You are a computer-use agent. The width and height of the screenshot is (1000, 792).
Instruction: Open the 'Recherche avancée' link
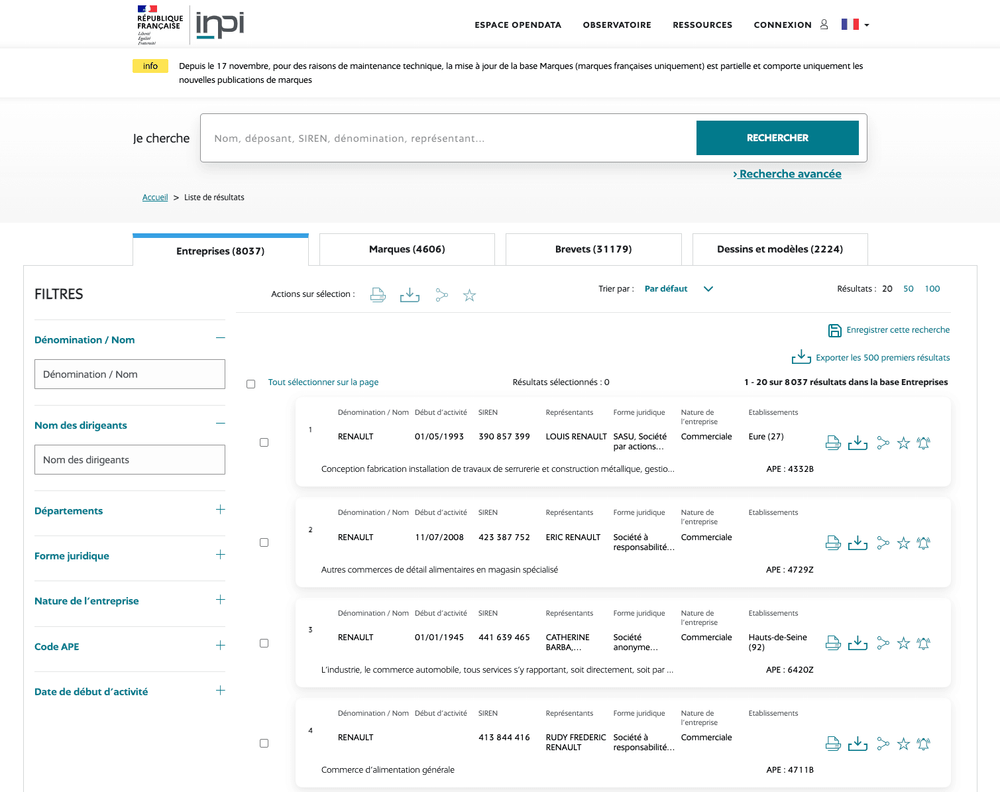[x=788, y=174]
